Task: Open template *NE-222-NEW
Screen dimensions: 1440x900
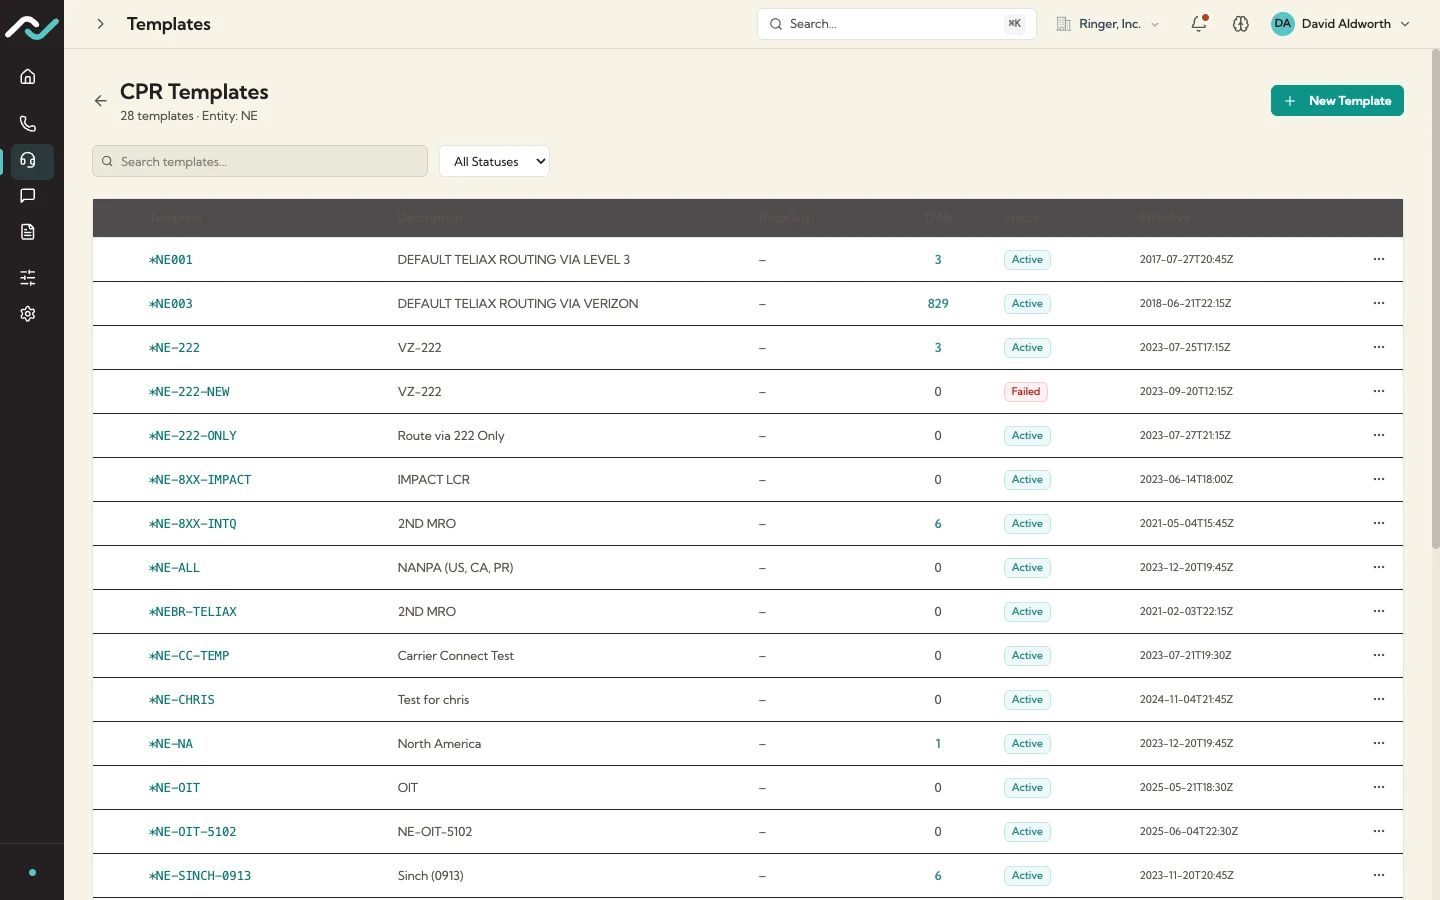Action: [189, 392]
